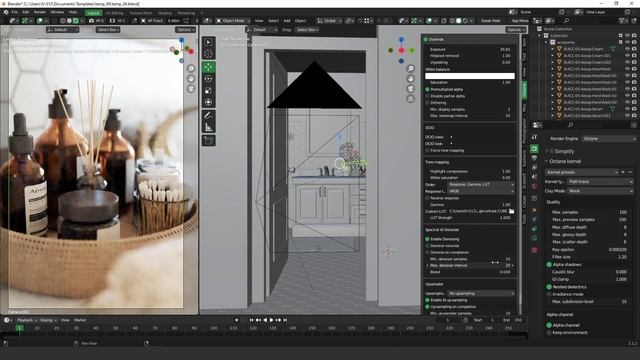Click zoom magnifier in right viewport
Screen dimensions: 640x360
click(411, 68)
